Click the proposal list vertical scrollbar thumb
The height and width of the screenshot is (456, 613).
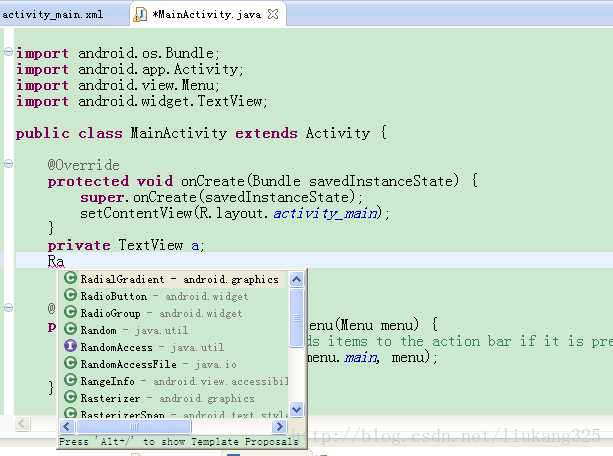[296, 318]
